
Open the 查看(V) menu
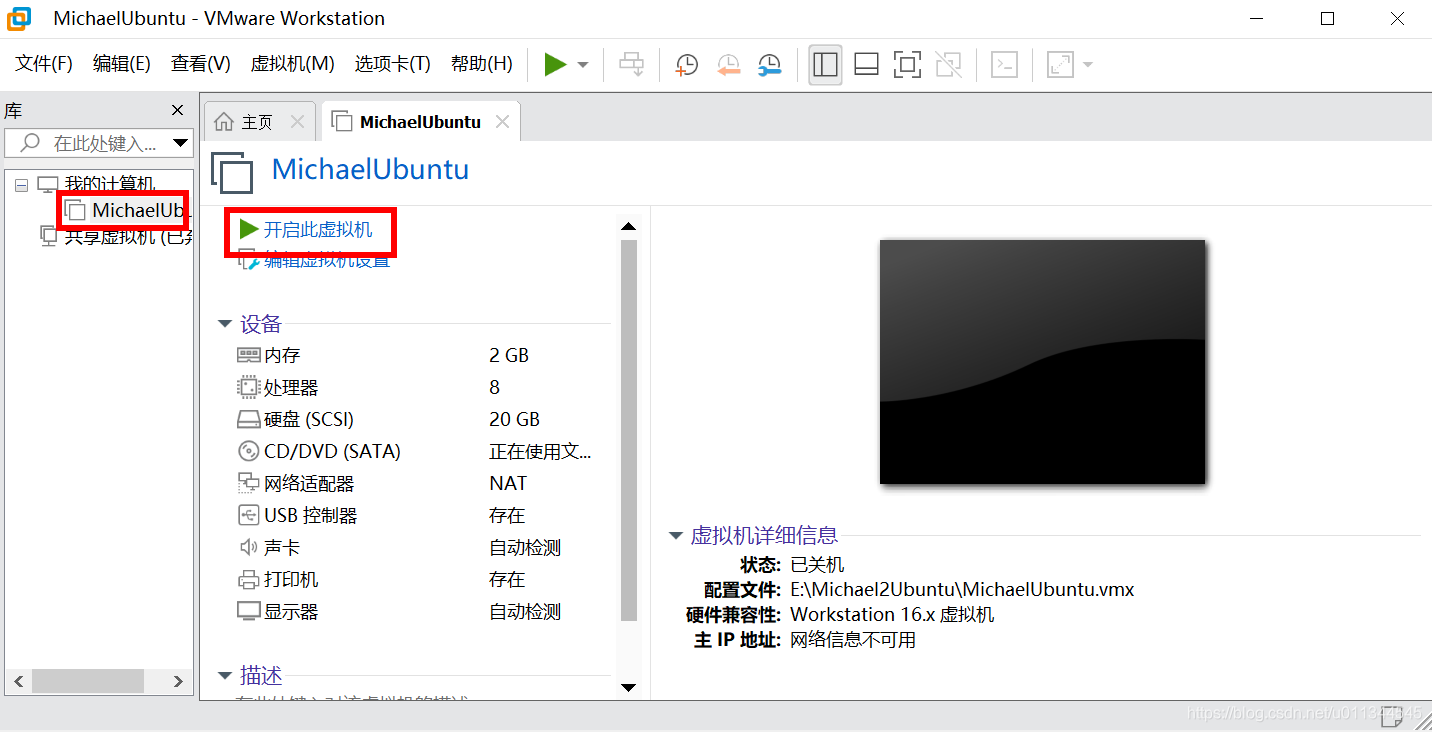(200, 64)
